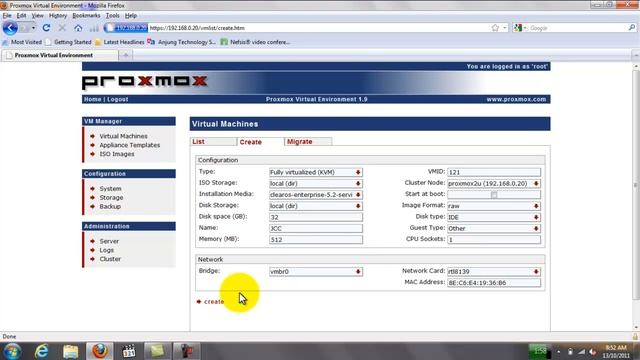Screen dimensions: 640x360
Task: Open the Backup configuration link
Action: click(110, 207)
